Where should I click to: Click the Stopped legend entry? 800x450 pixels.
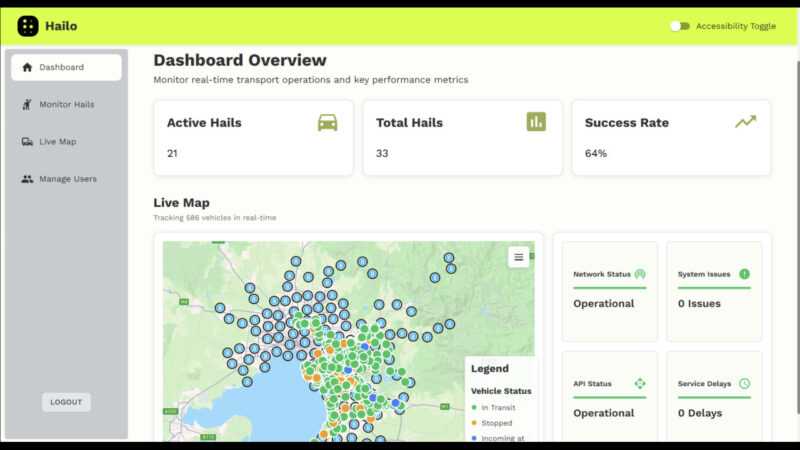[497, 423]
